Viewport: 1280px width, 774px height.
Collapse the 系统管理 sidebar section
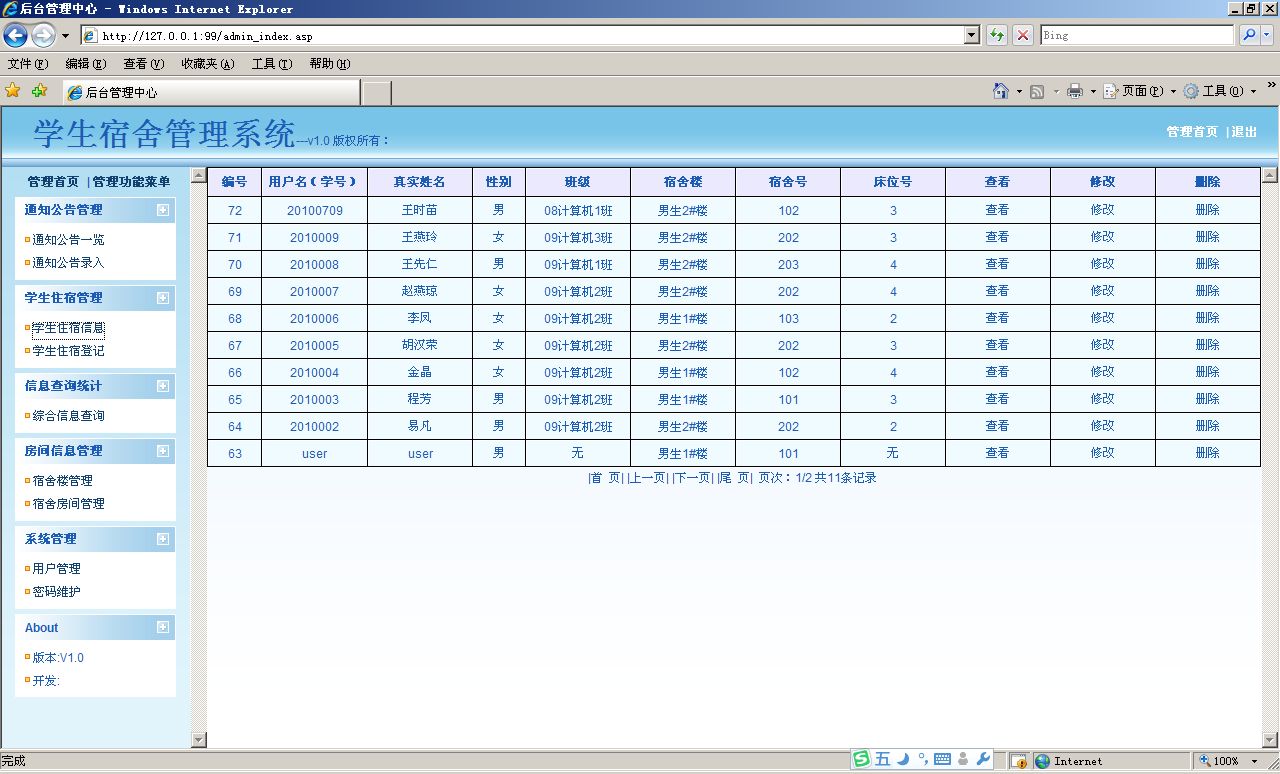(x=163, y=539)
